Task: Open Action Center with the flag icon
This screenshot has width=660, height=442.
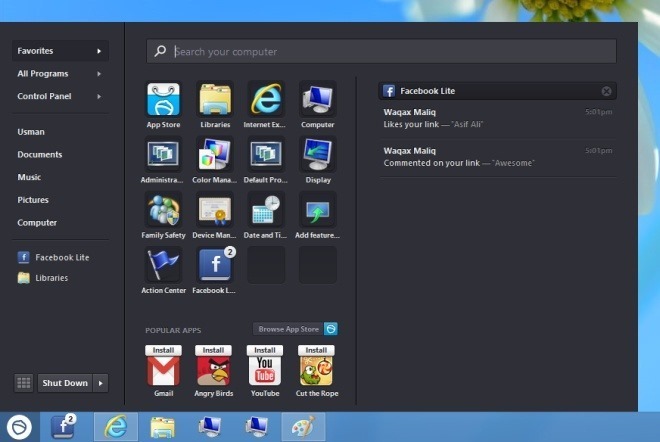Action: click(x=163, y=266)
